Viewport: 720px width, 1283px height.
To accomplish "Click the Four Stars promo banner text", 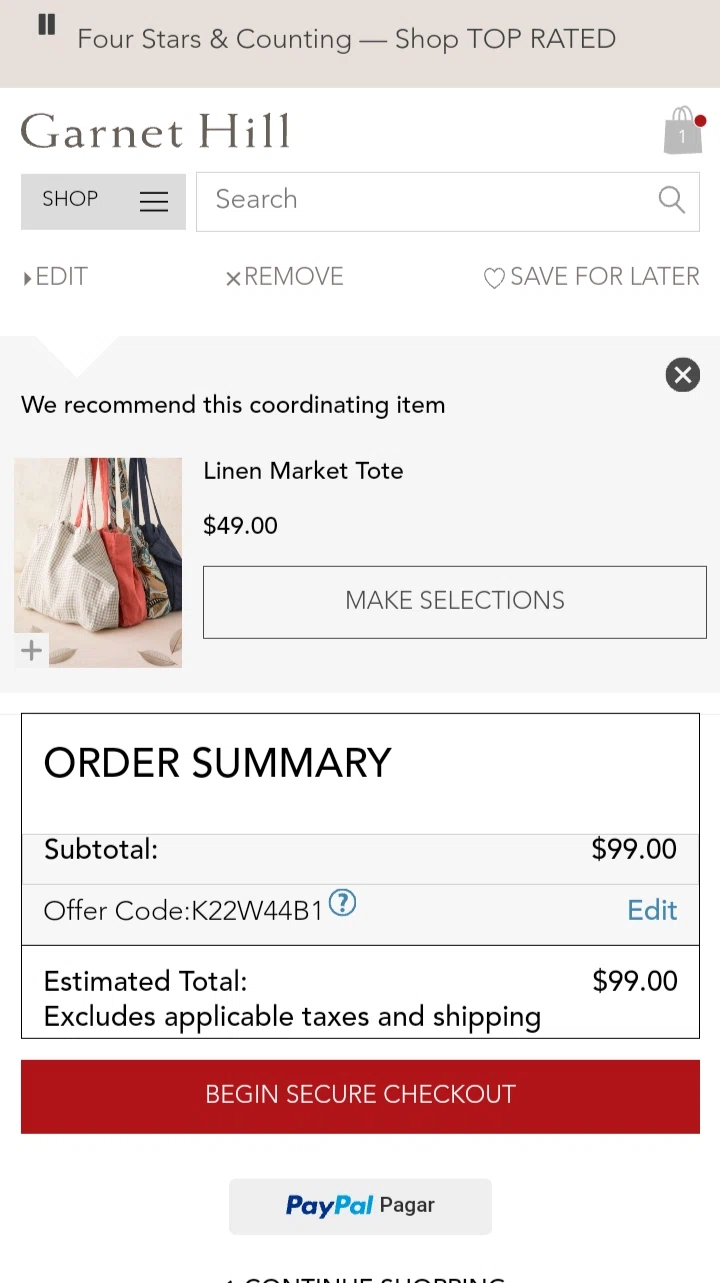I will click(346, 40).
